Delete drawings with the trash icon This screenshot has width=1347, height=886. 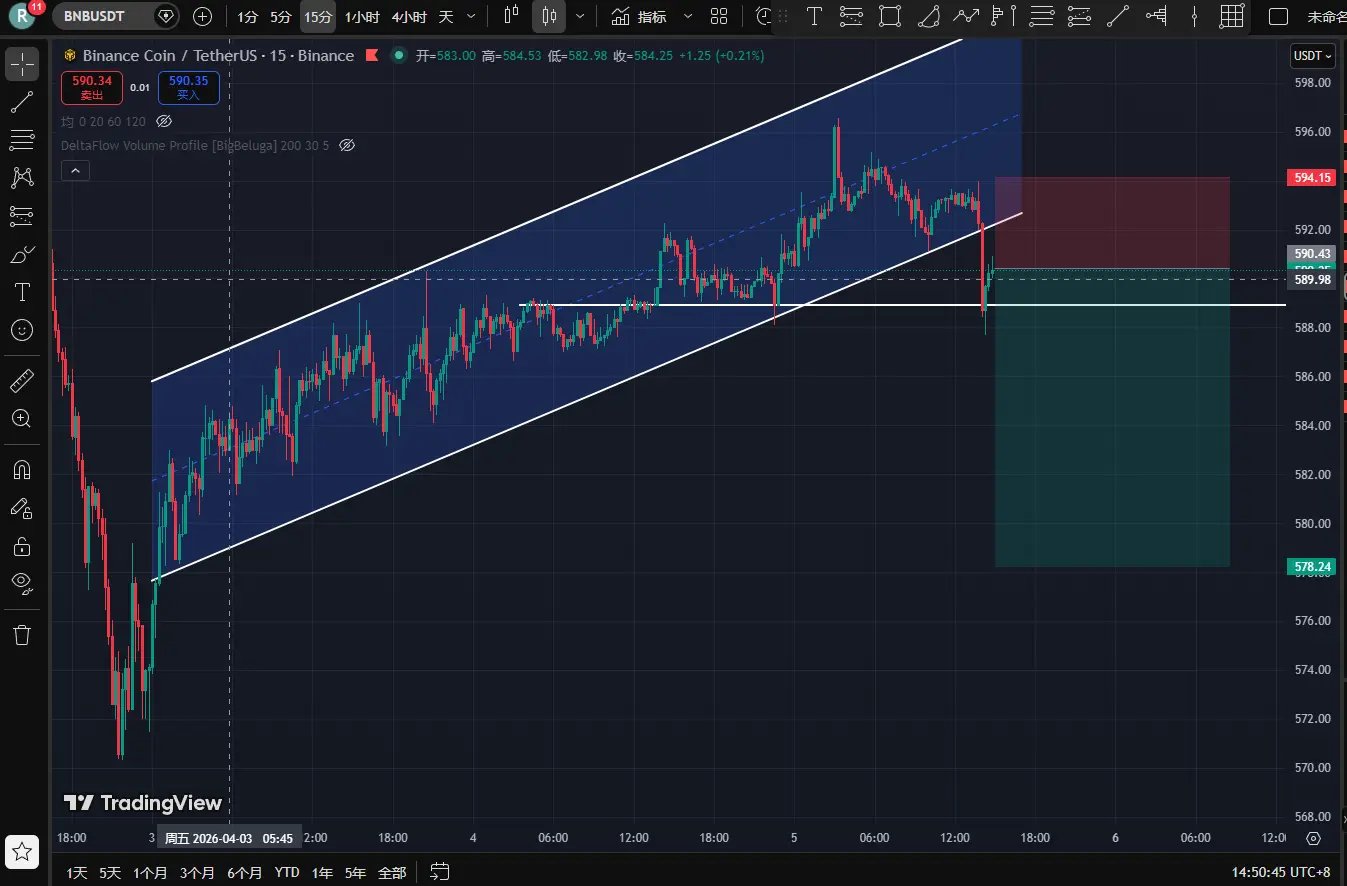pos(22,634)
